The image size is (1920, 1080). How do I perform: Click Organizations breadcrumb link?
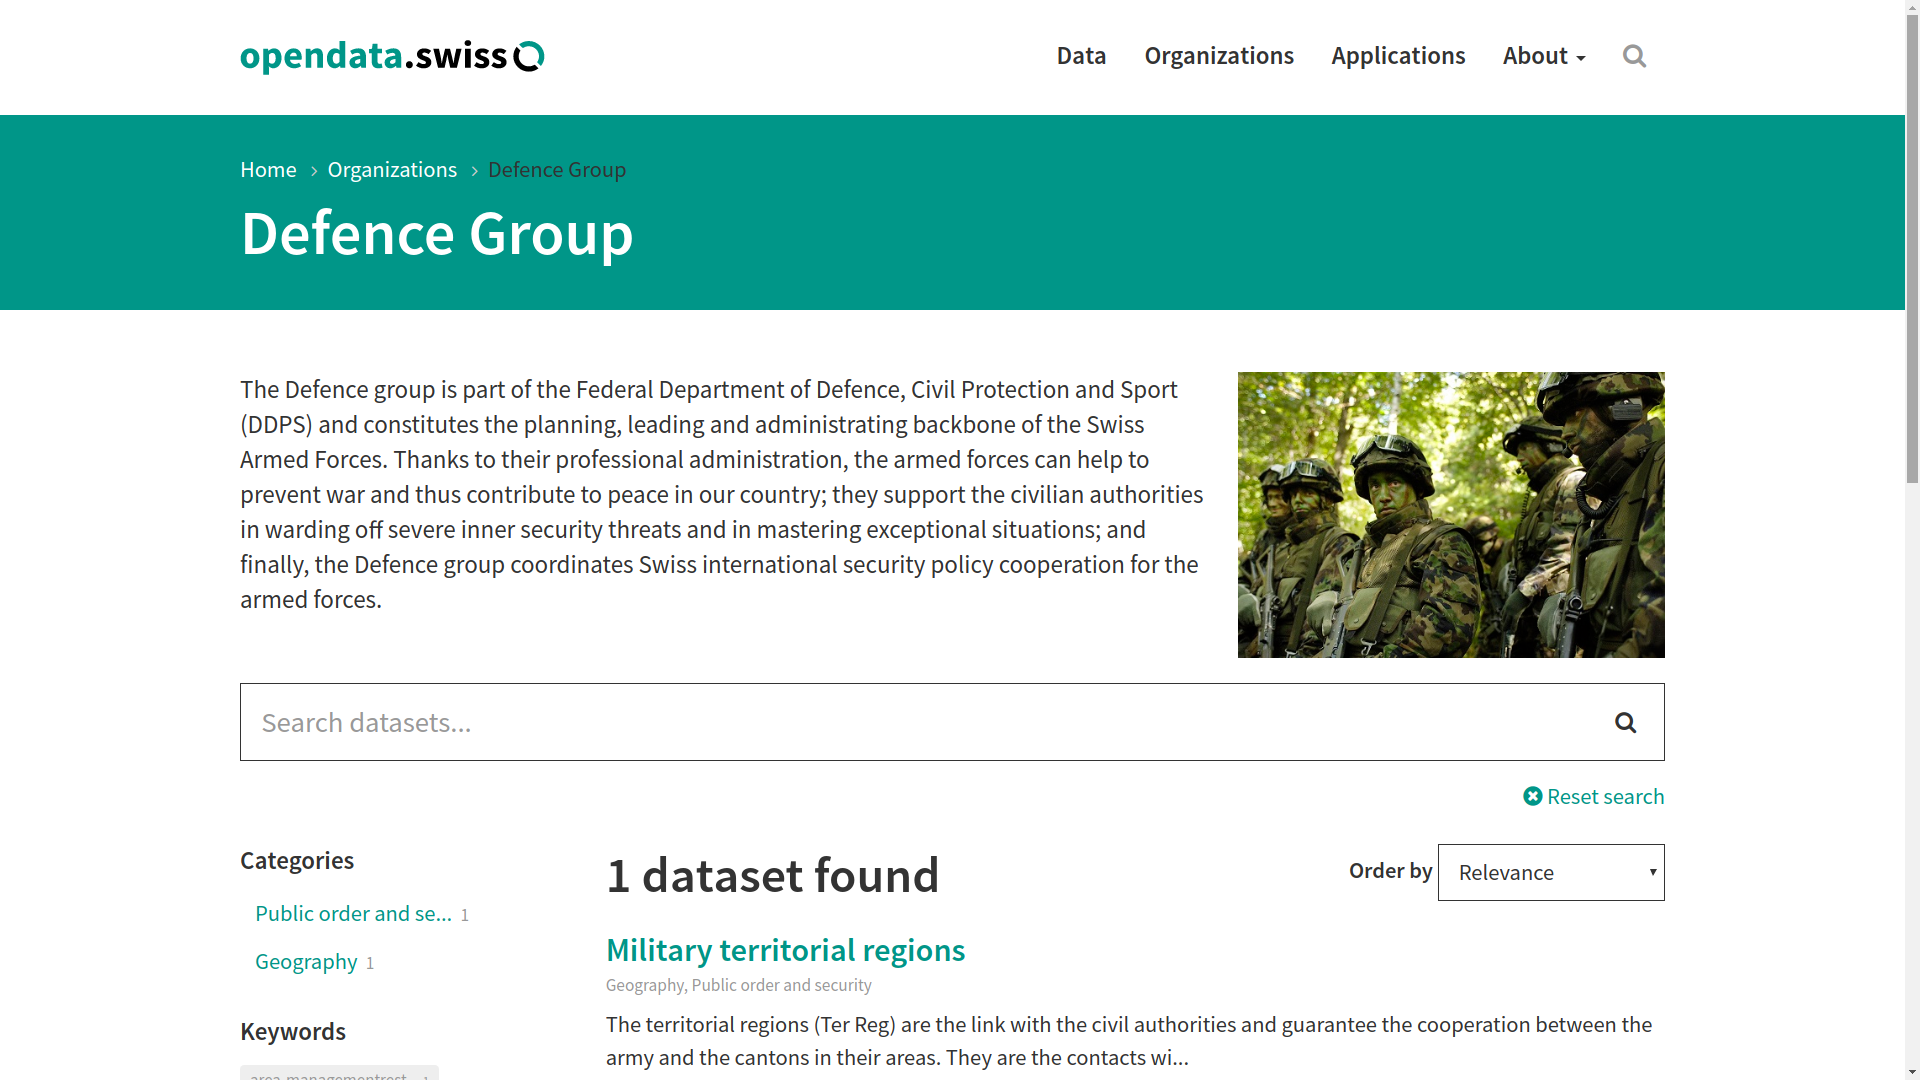click(392, 170)
